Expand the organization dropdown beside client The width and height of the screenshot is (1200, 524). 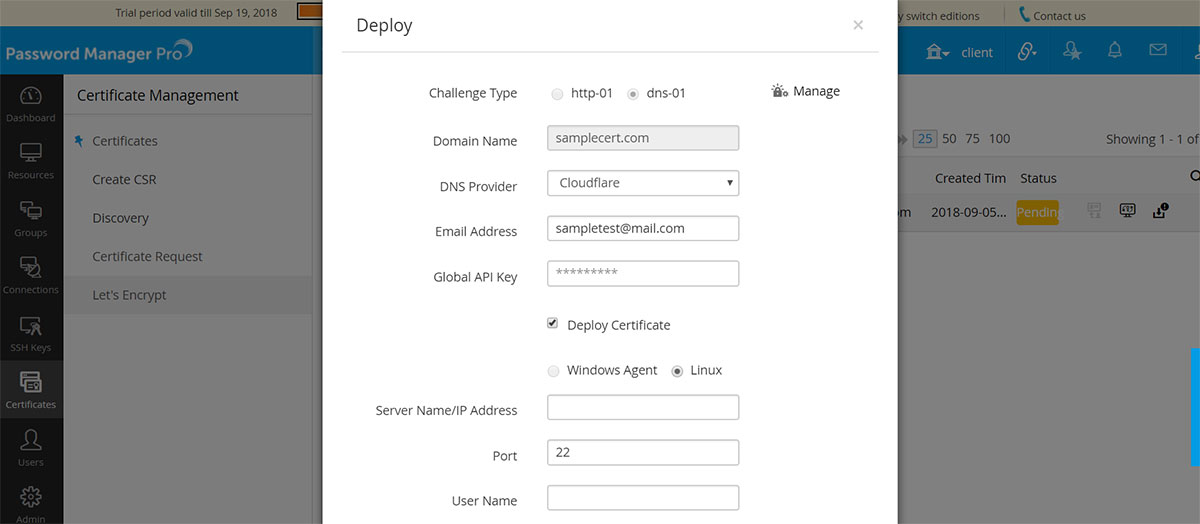[937, 52]
